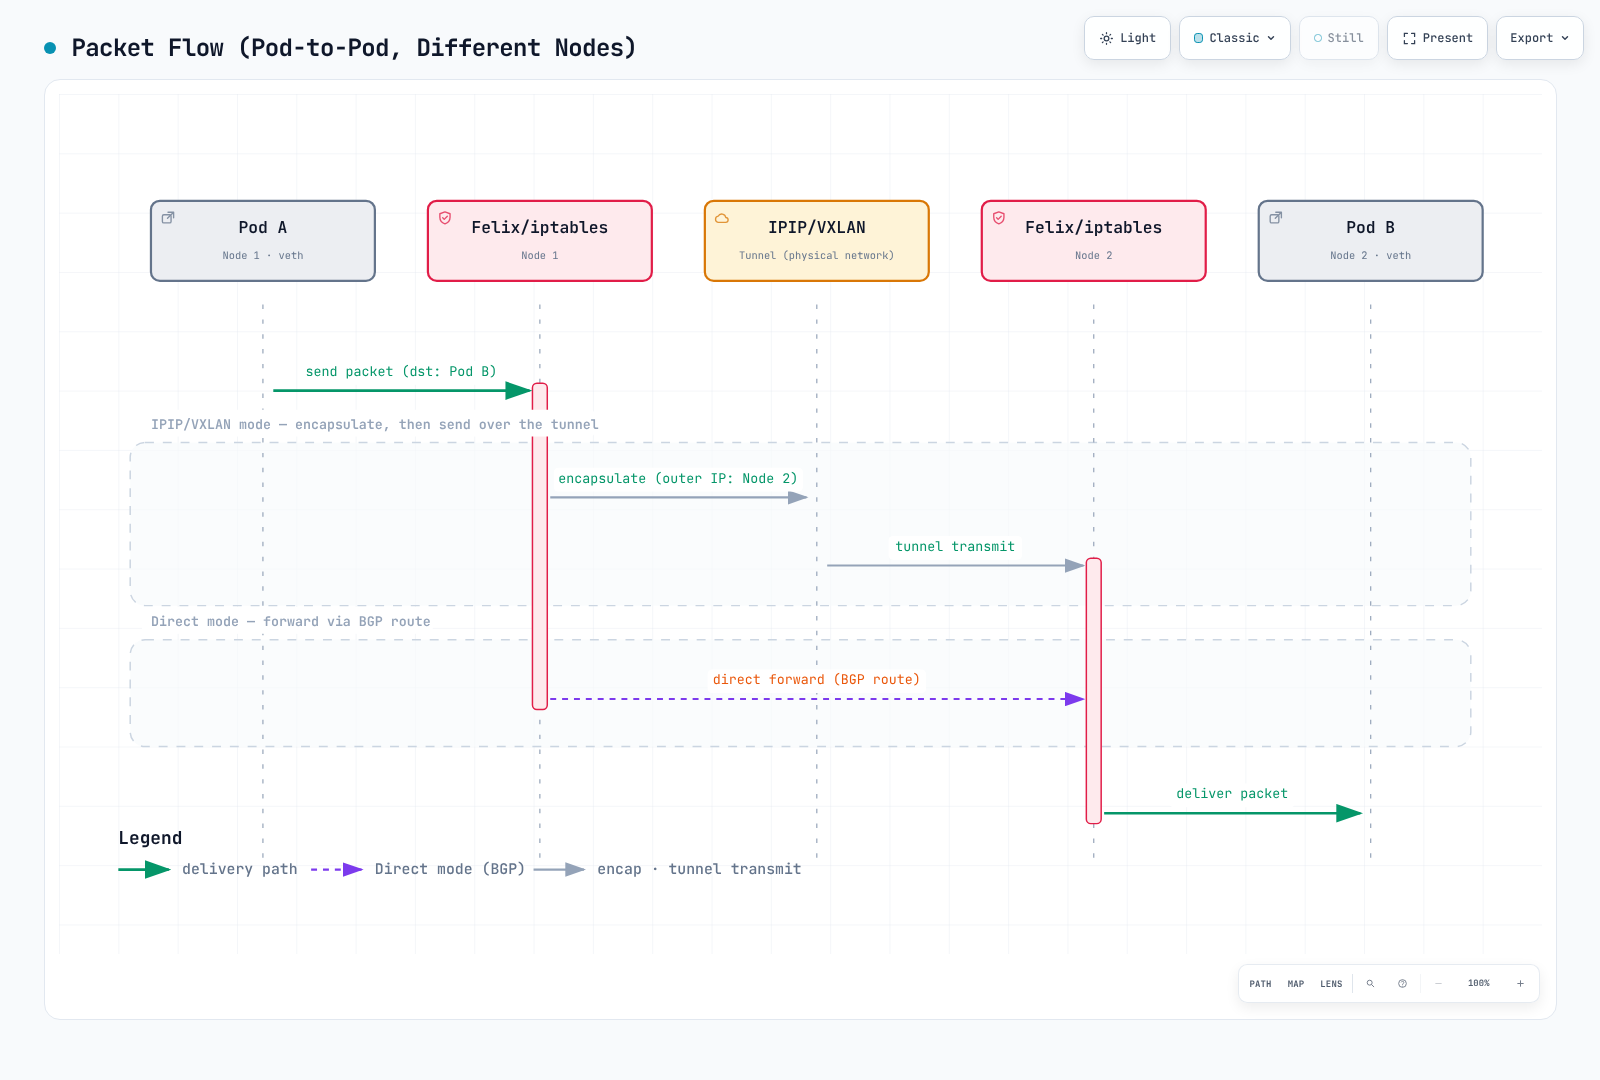Switch to Light theme
1600x1080 pixels.
1127,38
